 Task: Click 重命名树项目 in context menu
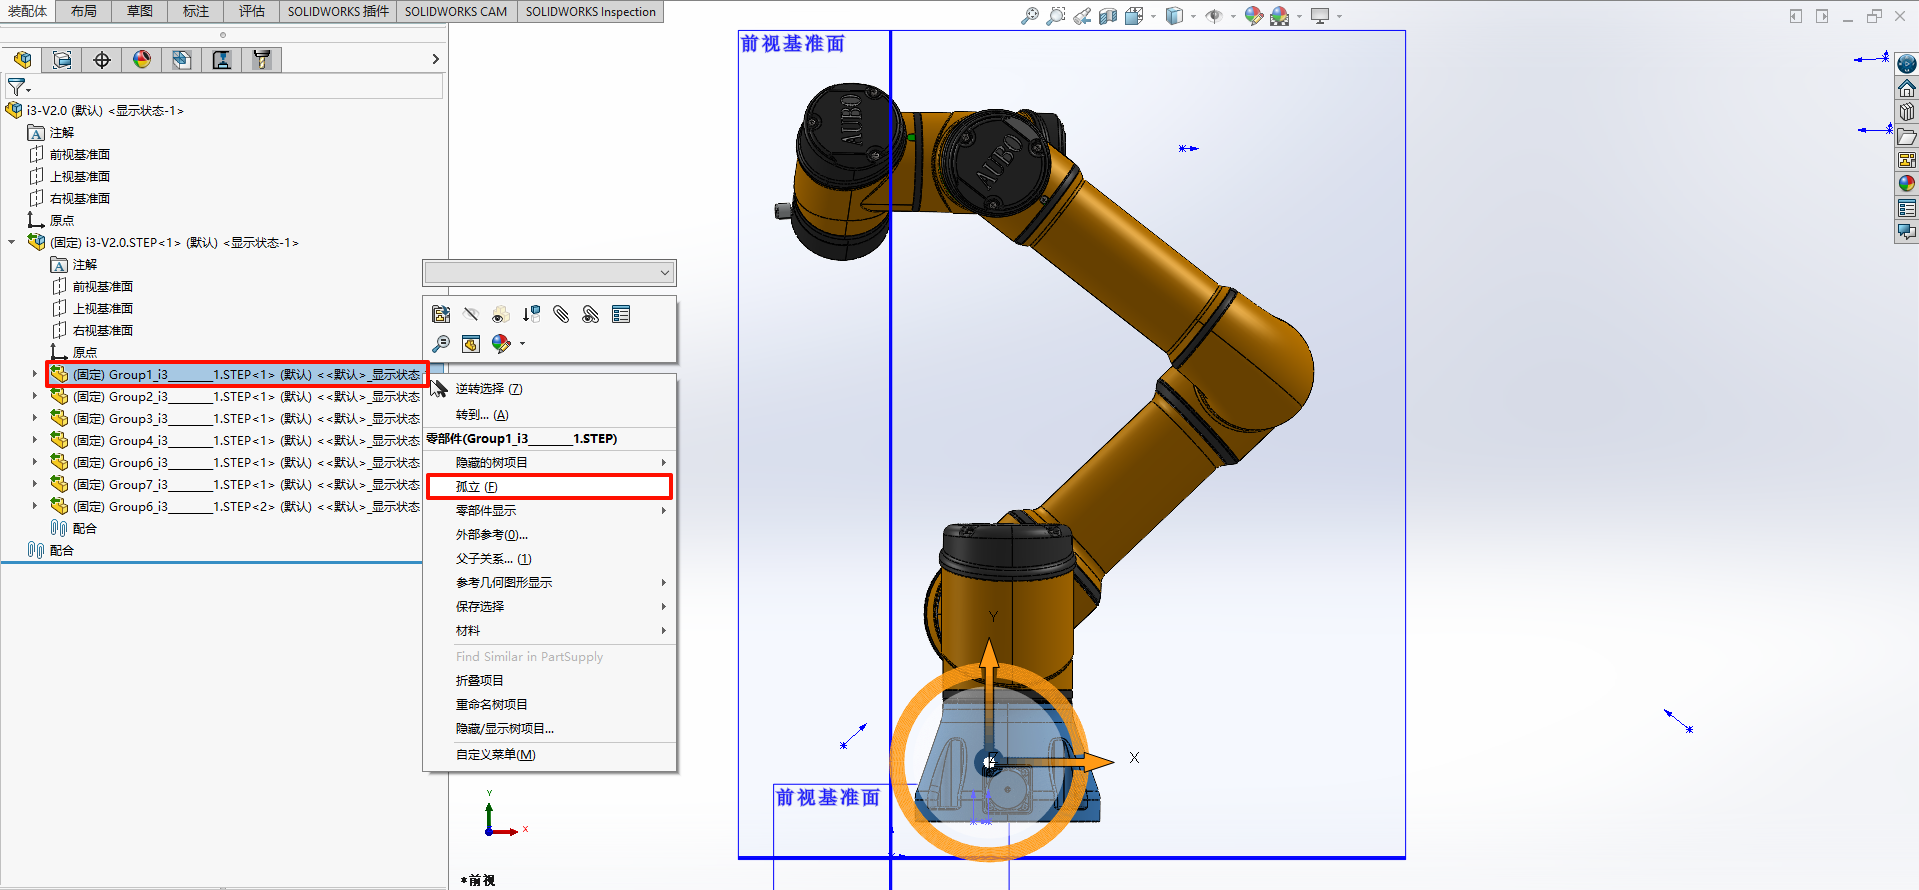pyautogui.click(x=549, y=705)
